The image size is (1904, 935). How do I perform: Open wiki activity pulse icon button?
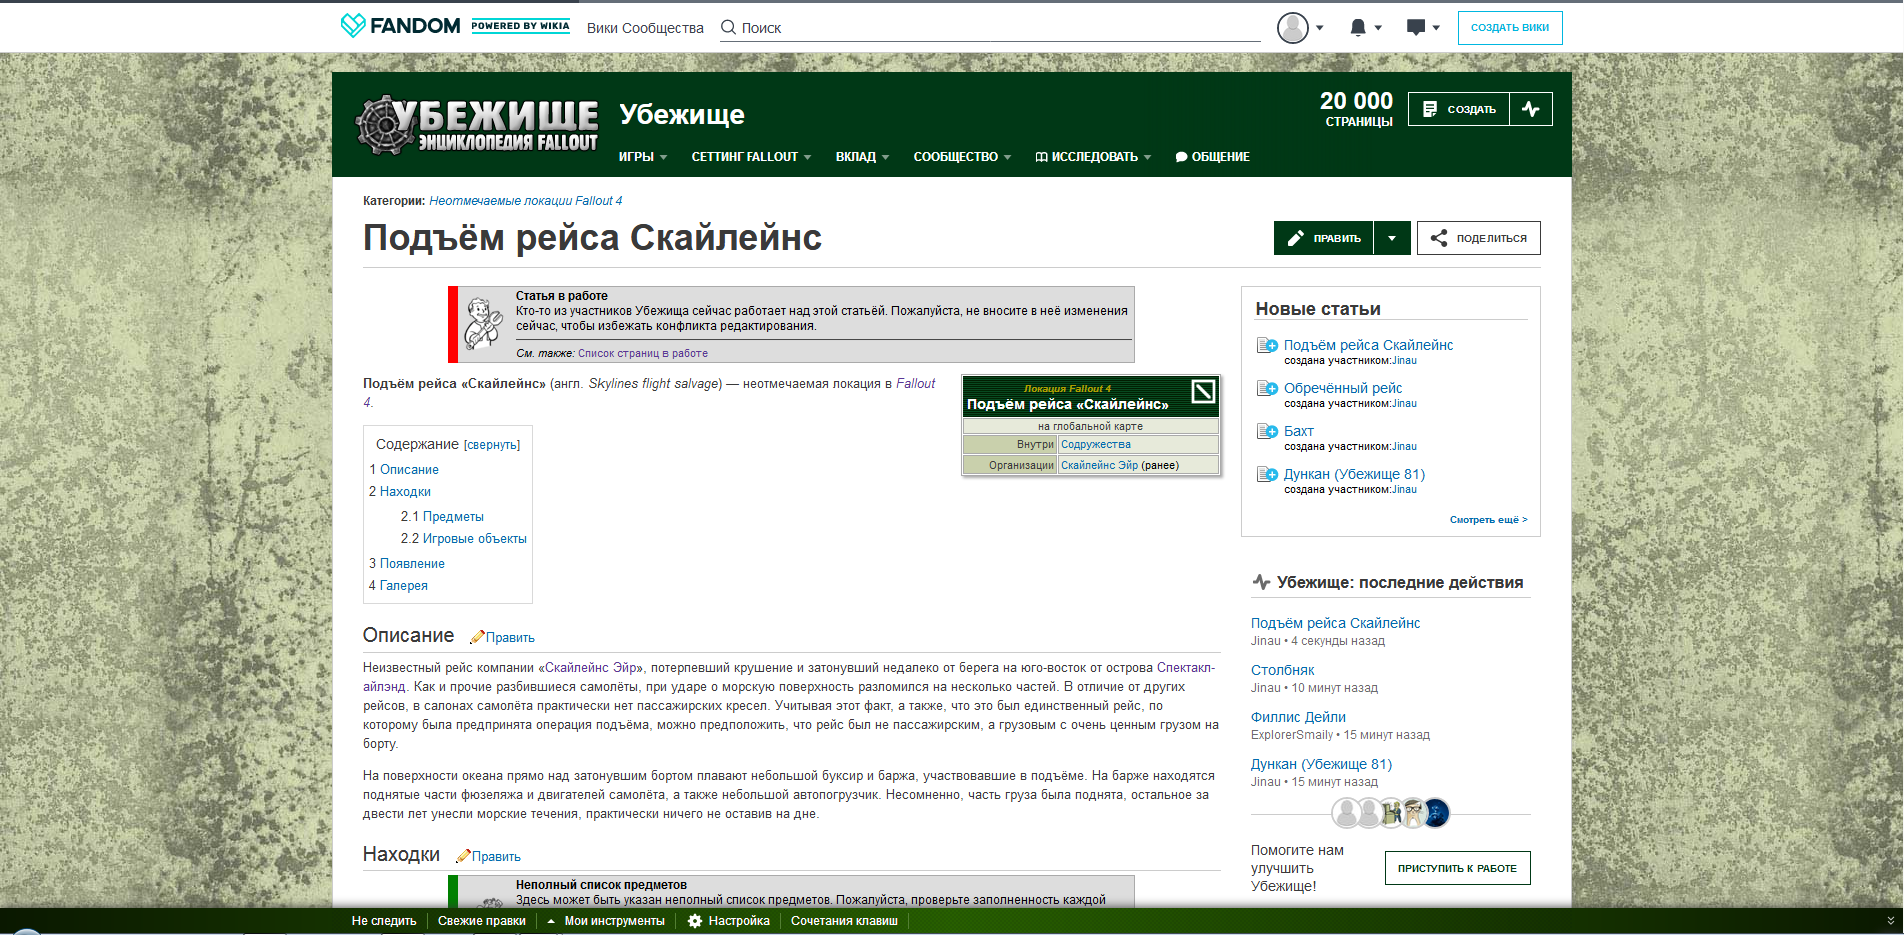(x=1530, y=109)
